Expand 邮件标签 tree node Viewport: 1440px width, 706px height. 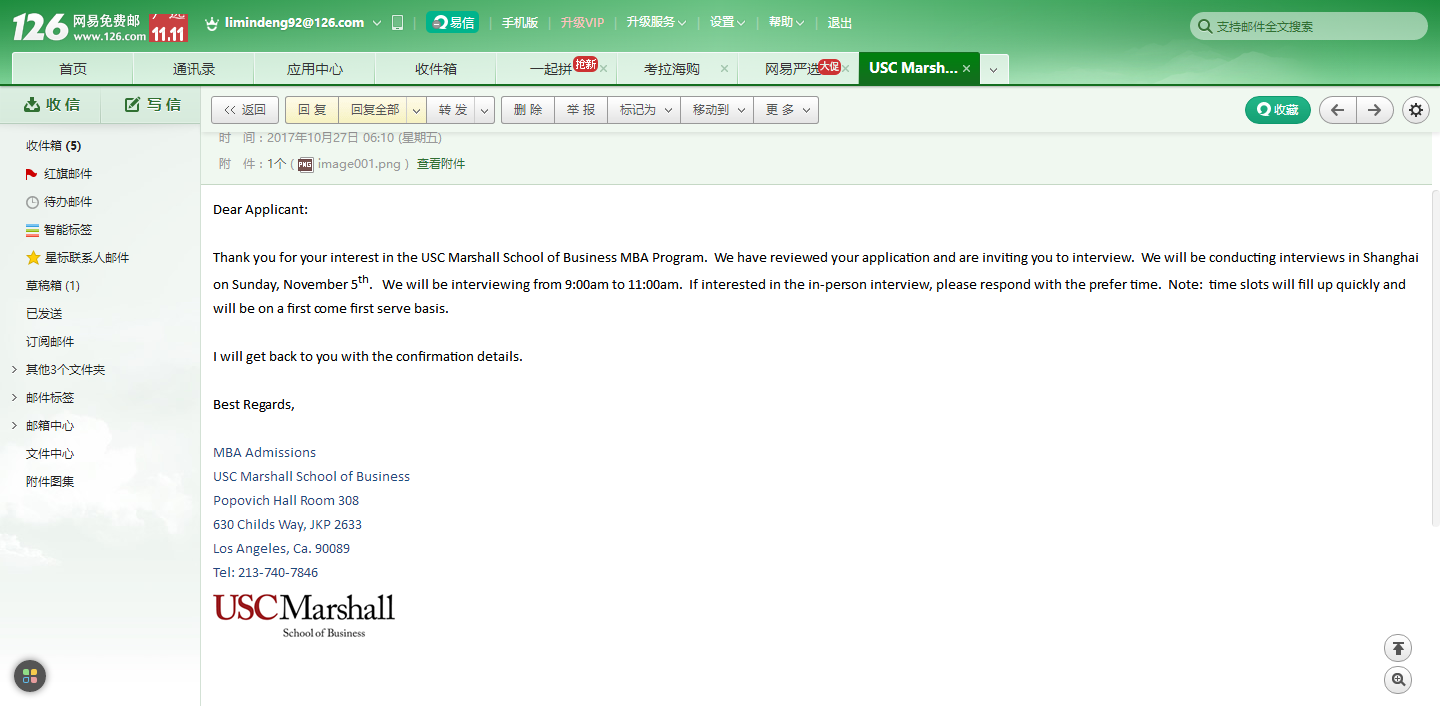(14, 398)
